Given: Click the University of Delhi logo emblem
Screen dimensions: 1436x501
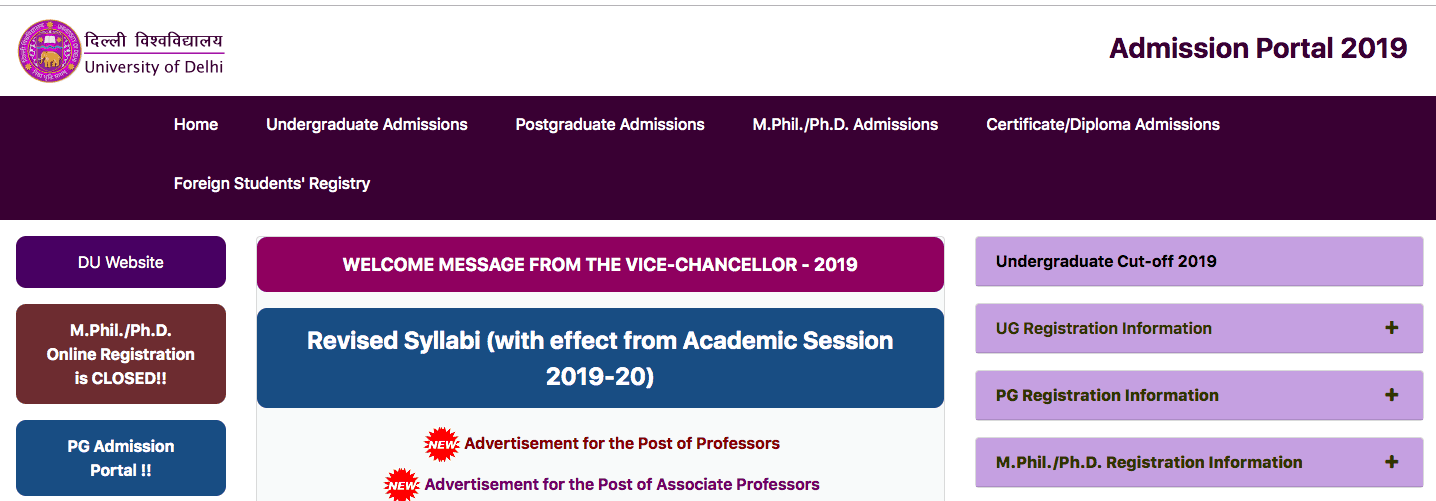Looking at the screenshot, I should pos(47,51).
